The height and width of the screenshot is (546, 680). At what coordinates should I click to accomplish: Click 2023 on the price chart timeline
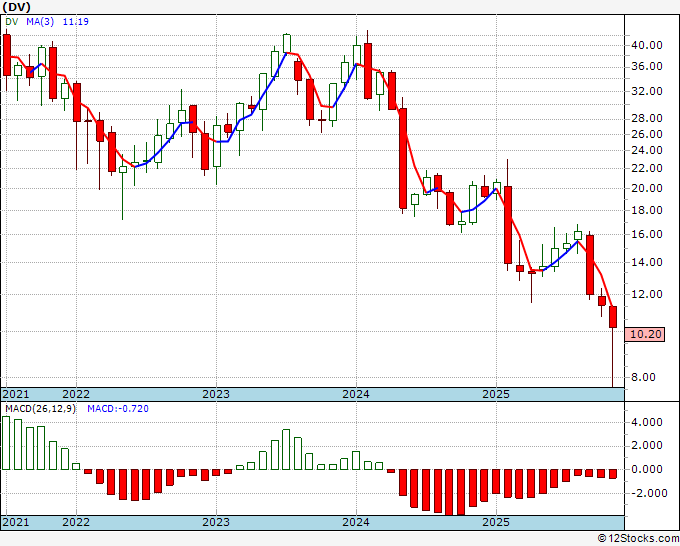pyautogui.click(x=216, y=394)
